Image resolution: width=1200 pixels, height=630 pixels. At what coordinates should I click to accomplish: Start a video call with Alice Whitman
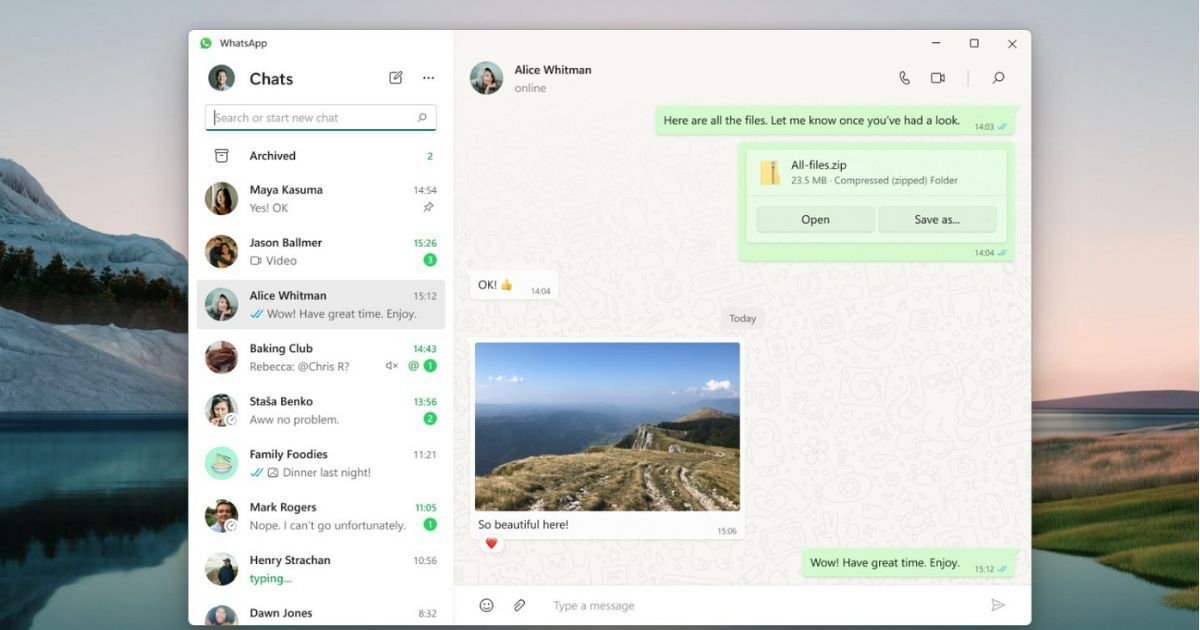[x=938, y=78]
